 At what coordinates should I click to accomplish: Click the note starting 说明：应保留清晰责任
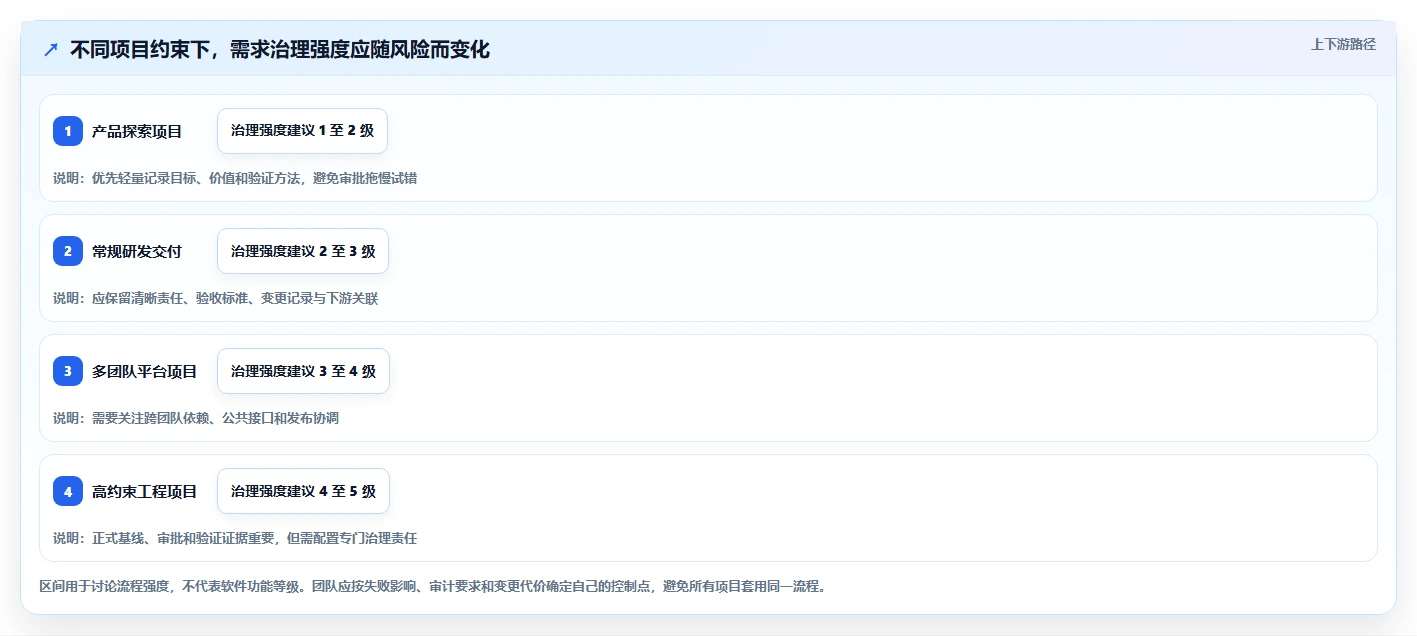(x=216, y=298)
